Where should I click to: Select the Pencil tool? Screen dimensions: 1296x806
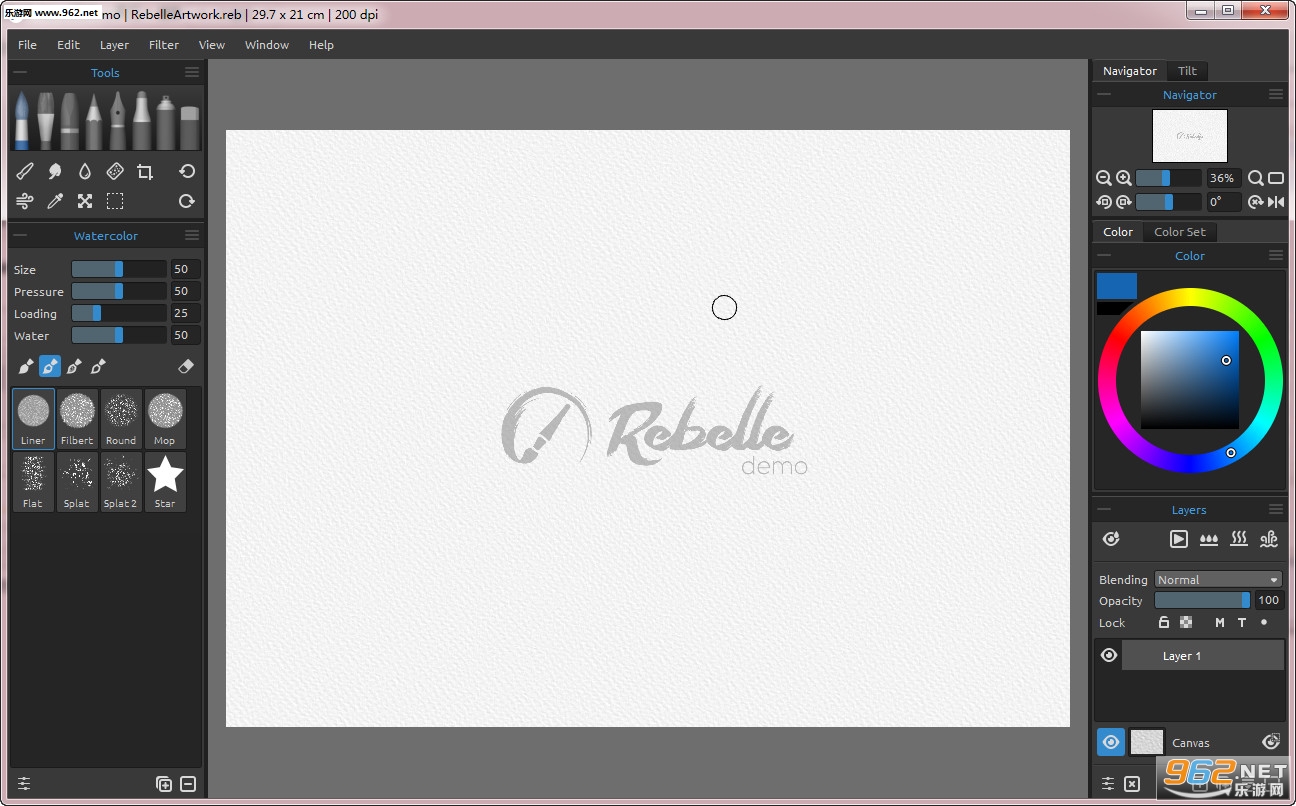pos(93,121)
